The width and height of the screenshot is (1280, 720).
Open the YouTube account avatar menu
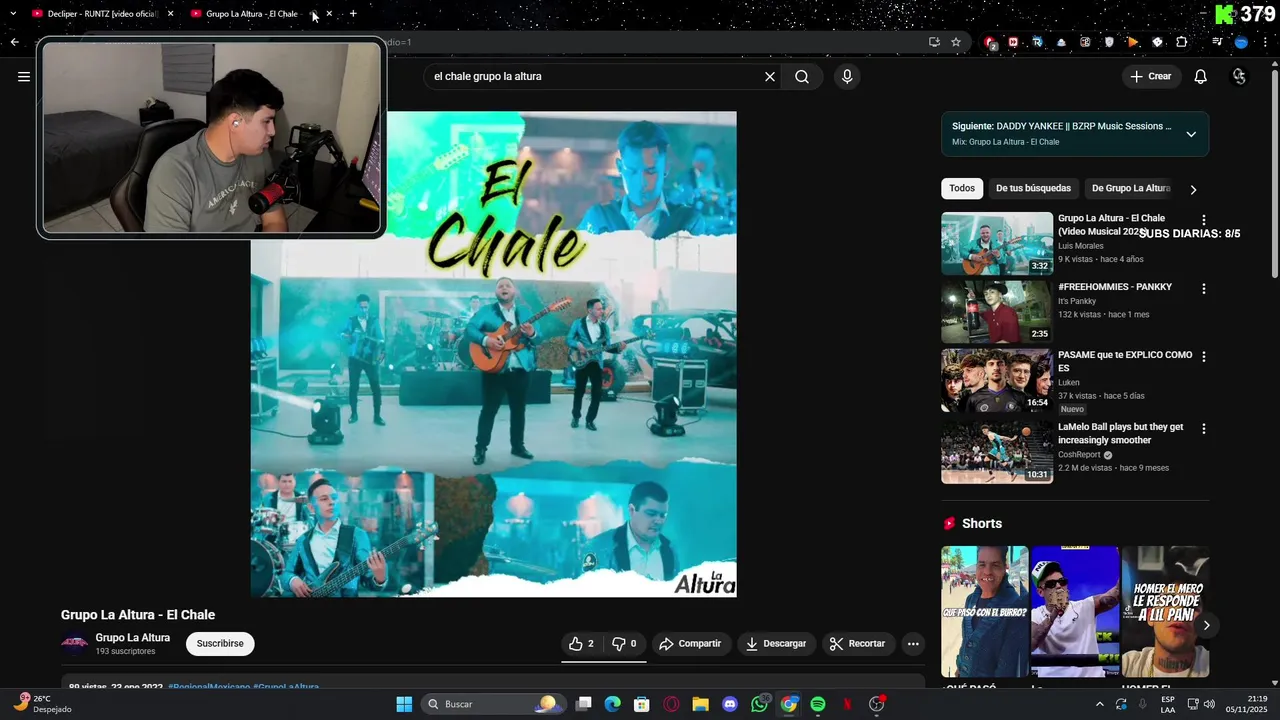pyautogui.click(x=1239, y=76)
